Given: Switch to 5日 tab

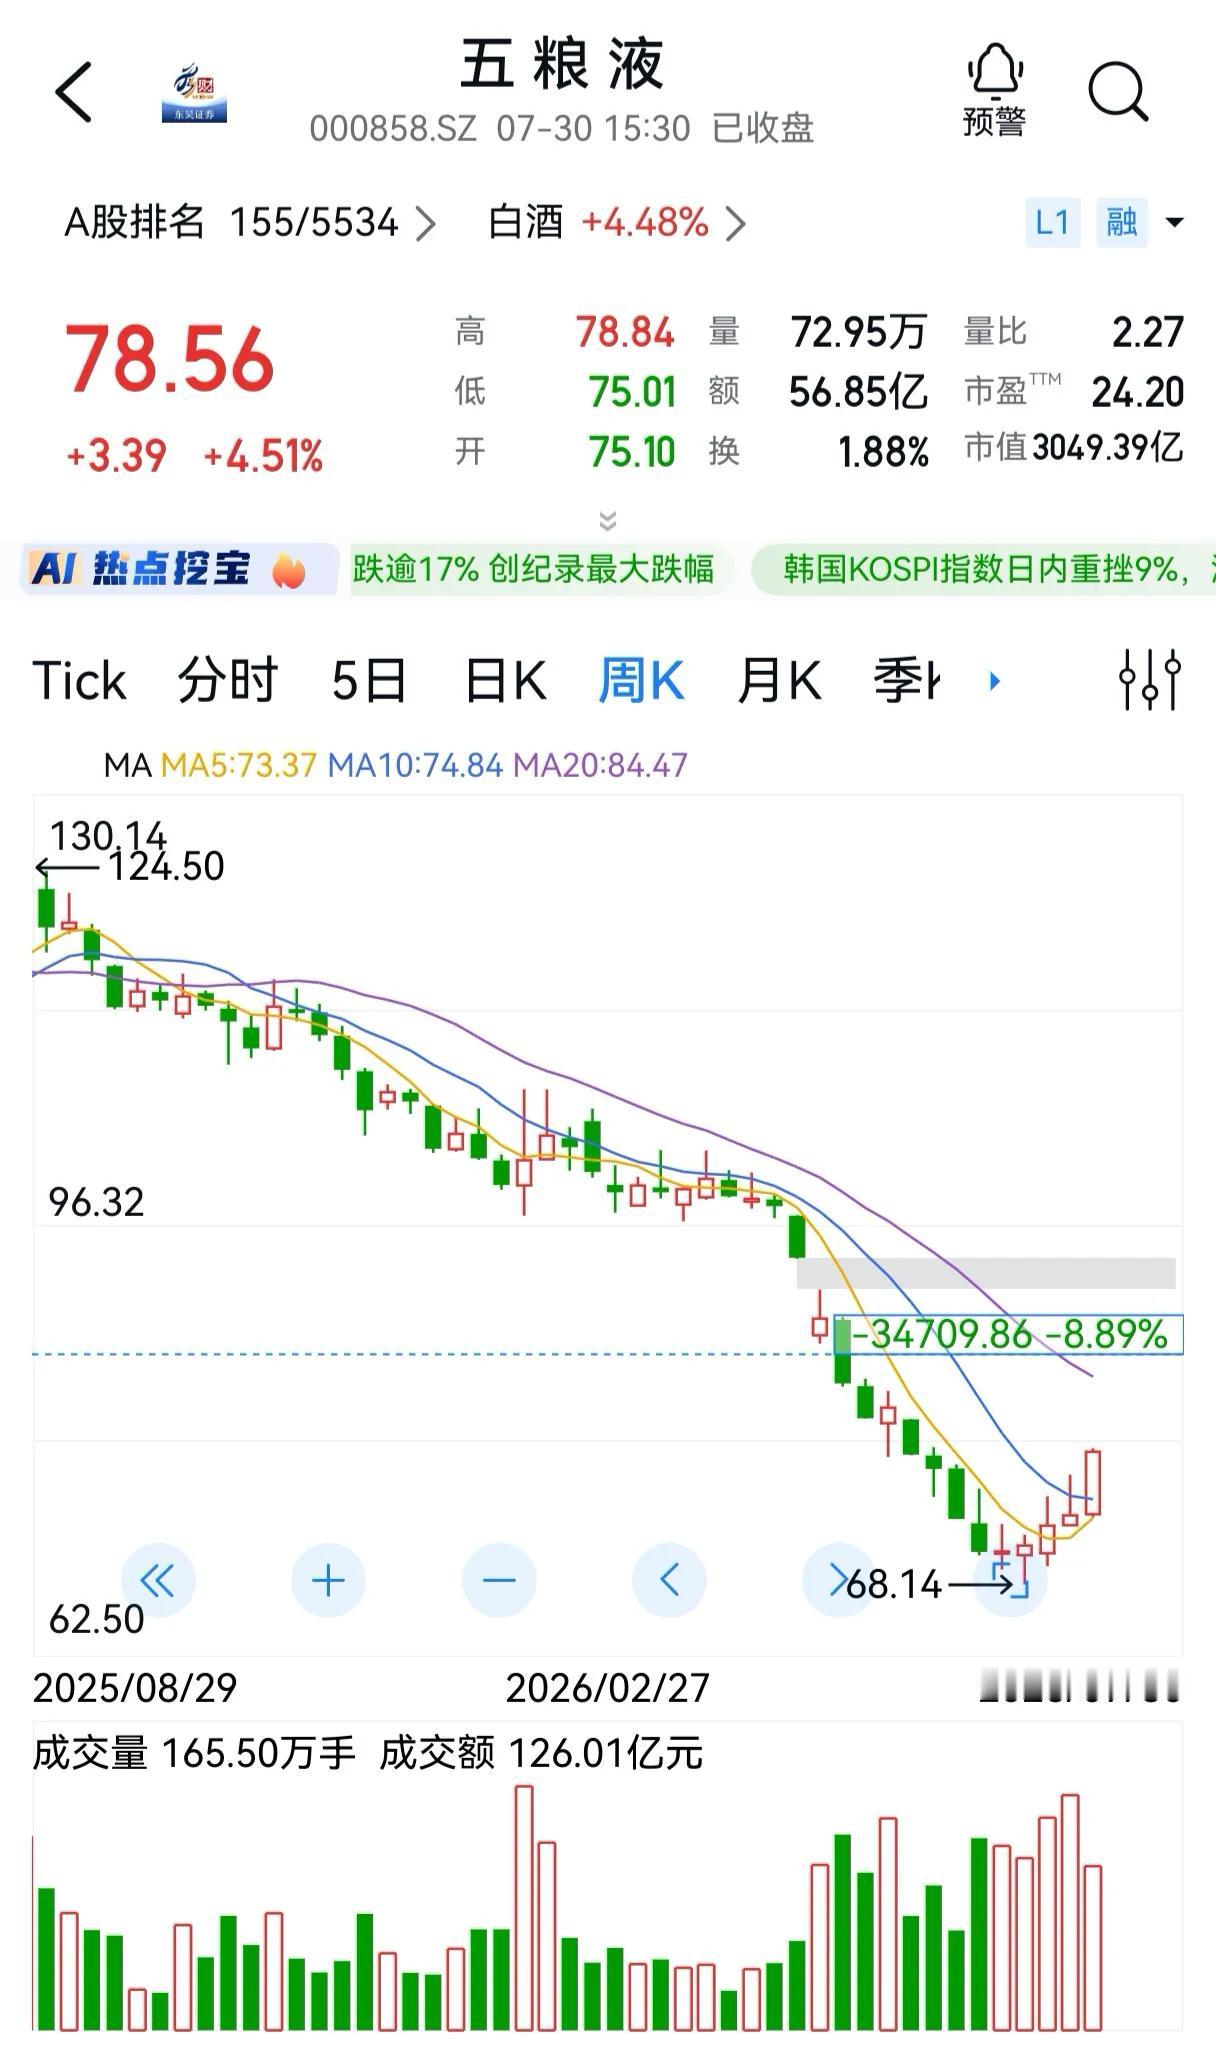Looking at the screenshot, I should pos(369,681).
